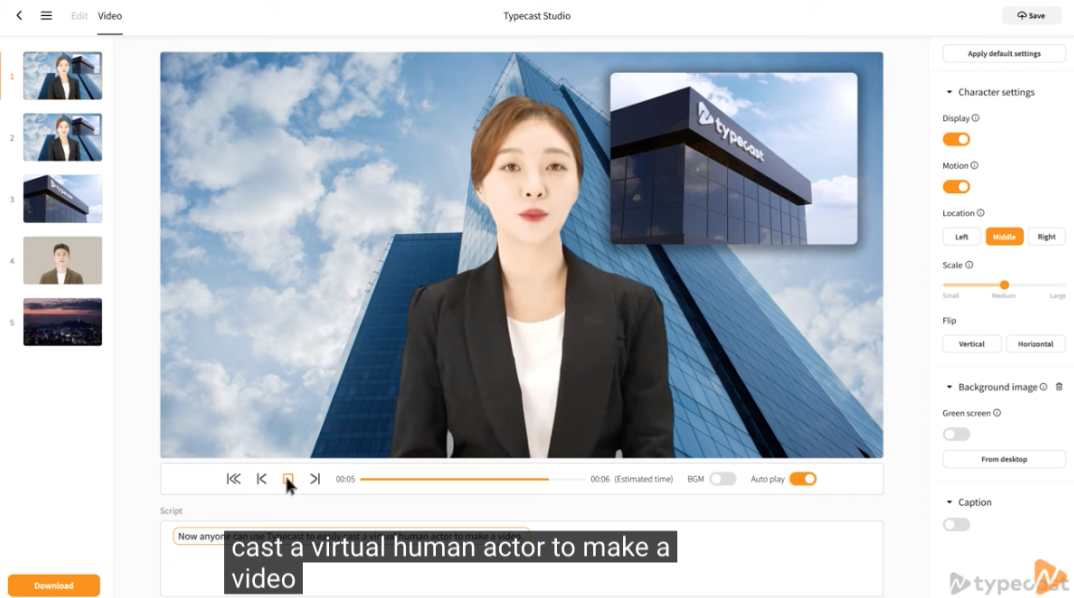This screenshot has height=598, width=1074.
Task: Select the Video tab
Action: pos(110,16)
